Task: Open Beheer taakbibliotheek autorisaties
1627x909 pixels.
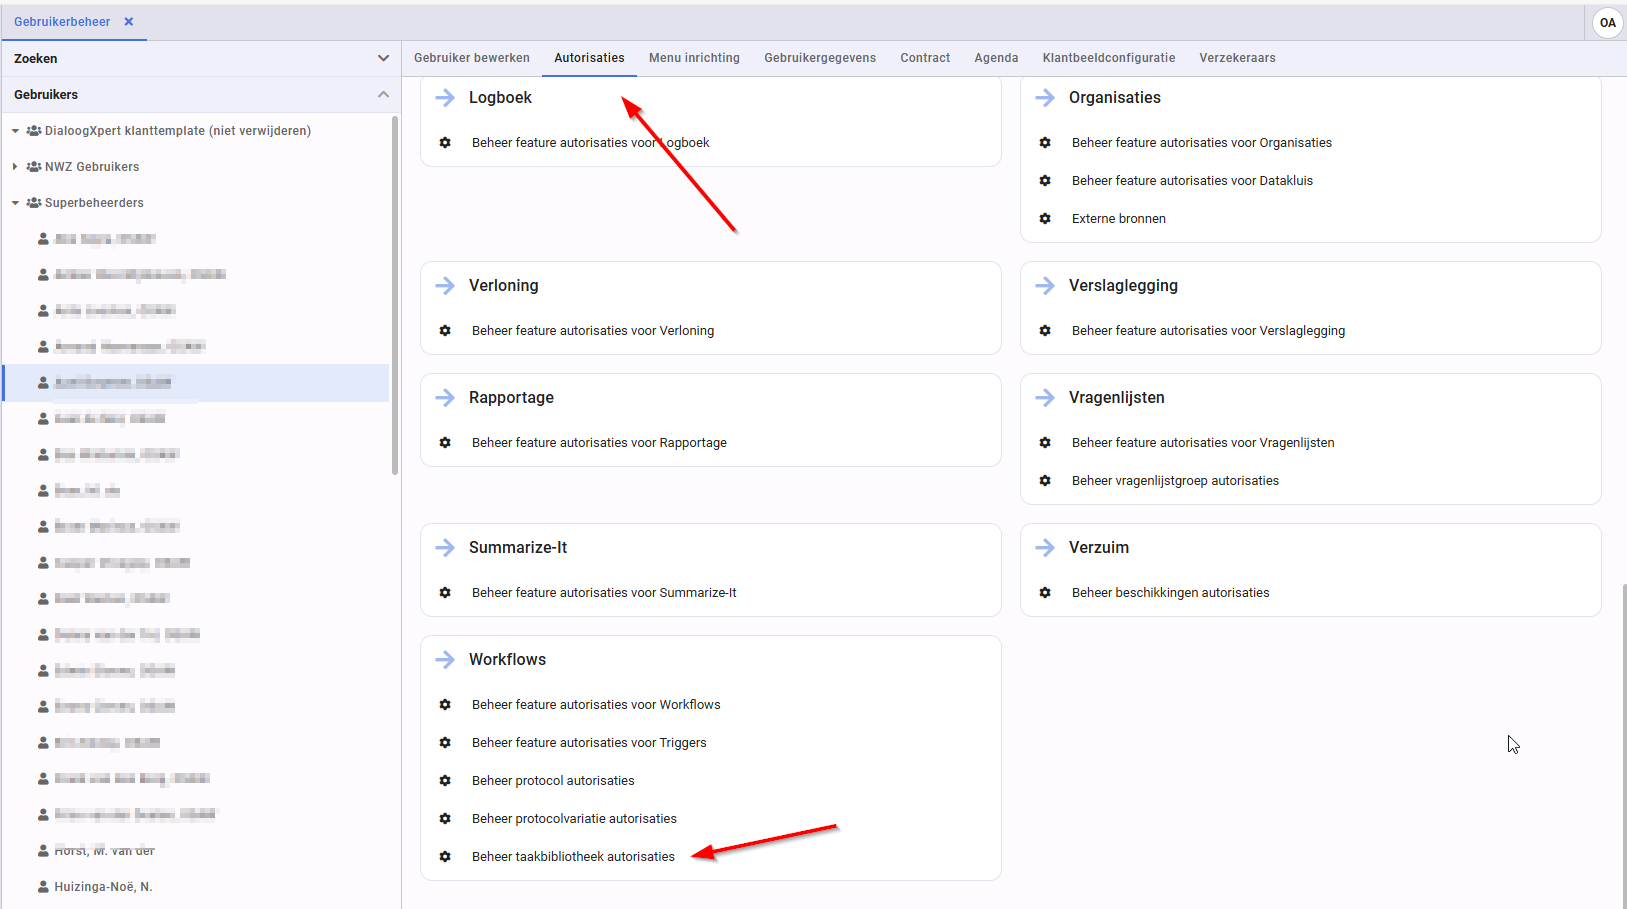Action: tap(573, 857)
